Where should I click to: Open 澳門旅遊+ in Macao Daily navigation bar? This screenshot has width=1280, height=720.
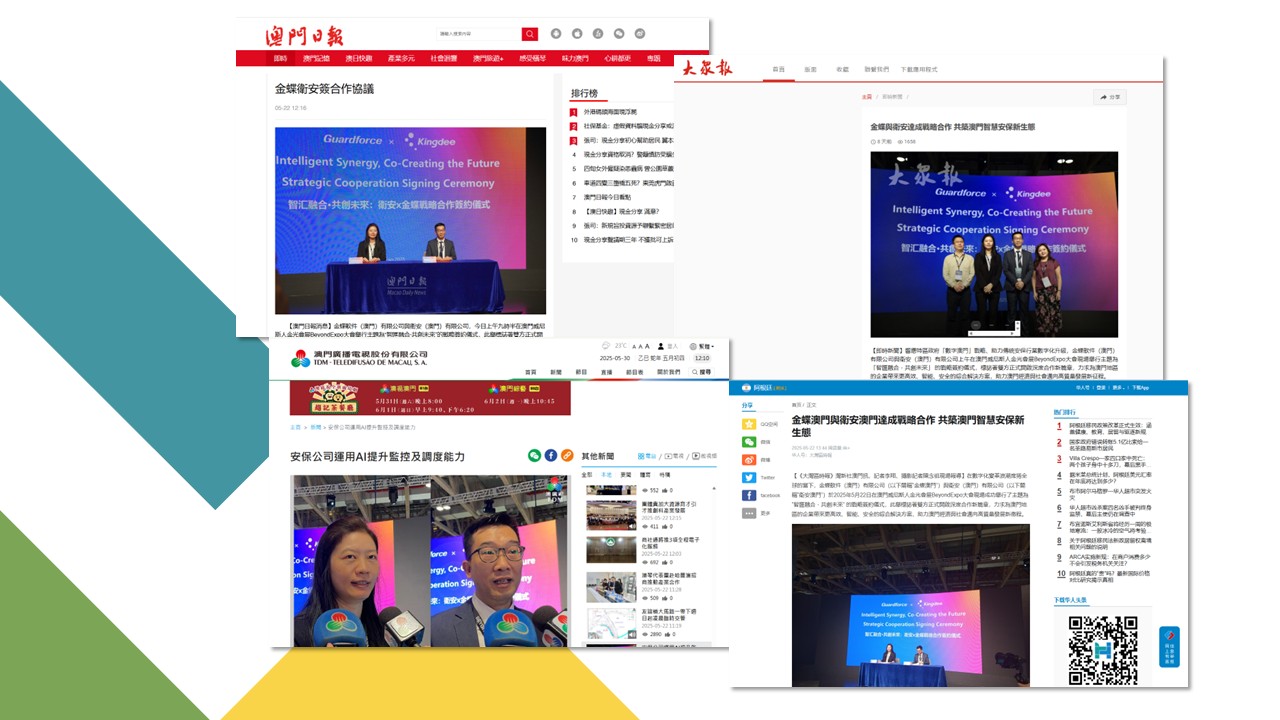point(487,59)
